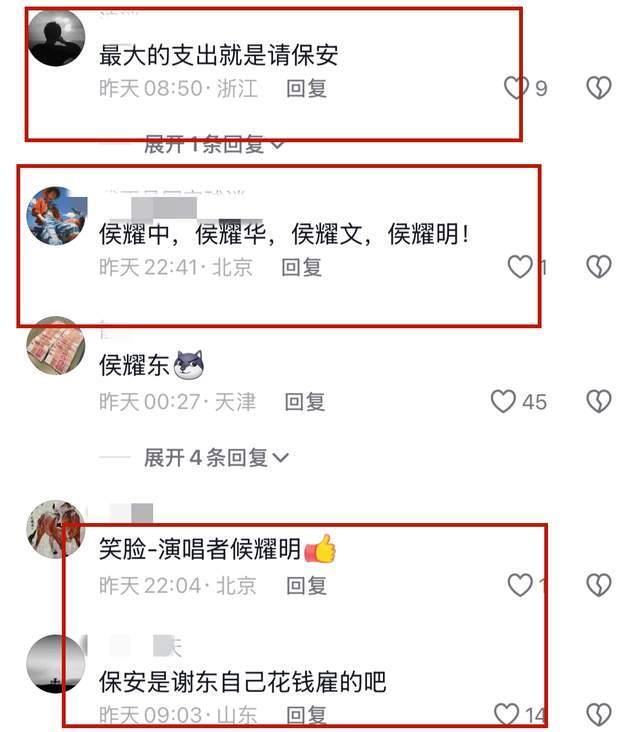
Task: Like the 侯耀东 comment with 45 likes
Action: (x=503, y=401)
